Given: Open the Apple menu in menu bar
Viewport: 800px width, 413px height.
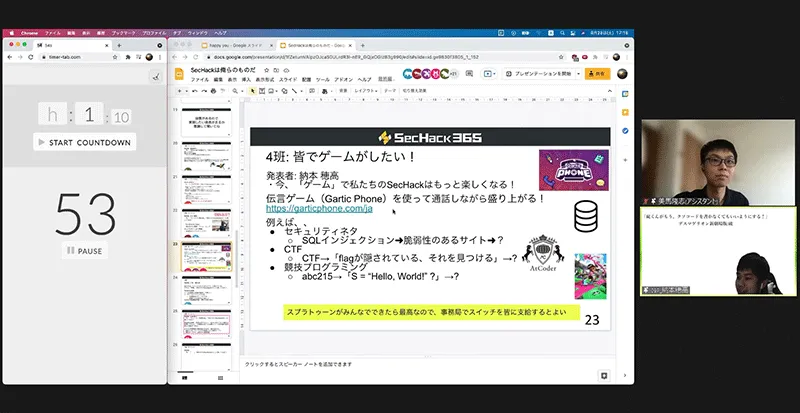Looking at the screenshot, I should tap(12, 33).
